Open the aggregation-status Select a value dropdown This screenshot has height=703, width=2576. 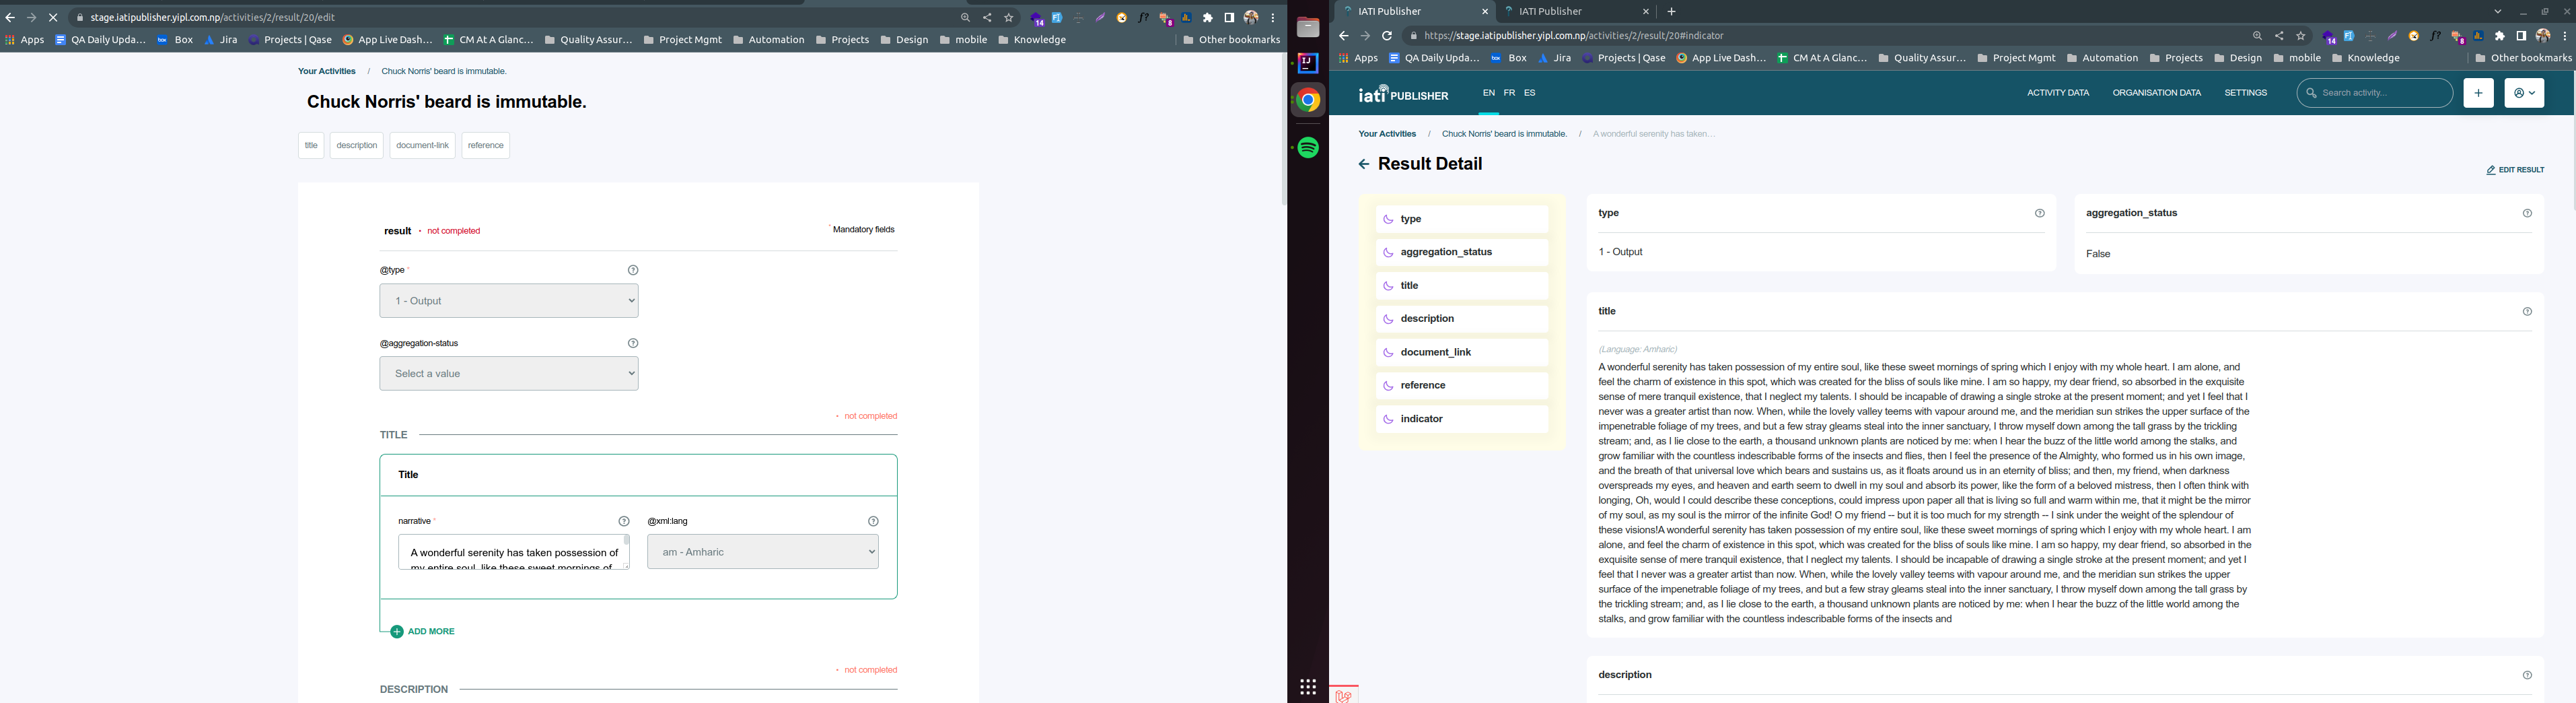[x=509, y=373]
